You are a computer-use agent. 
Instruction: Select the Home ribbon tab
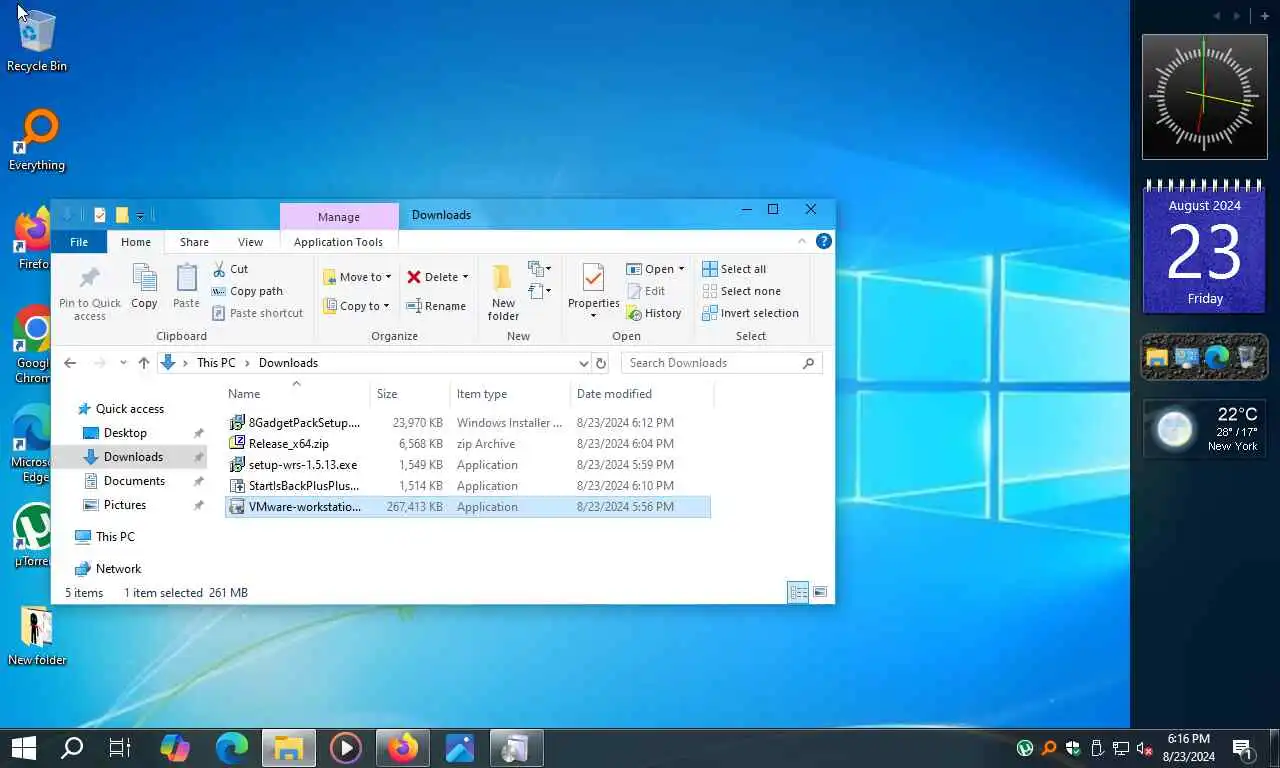coord(136,242)
